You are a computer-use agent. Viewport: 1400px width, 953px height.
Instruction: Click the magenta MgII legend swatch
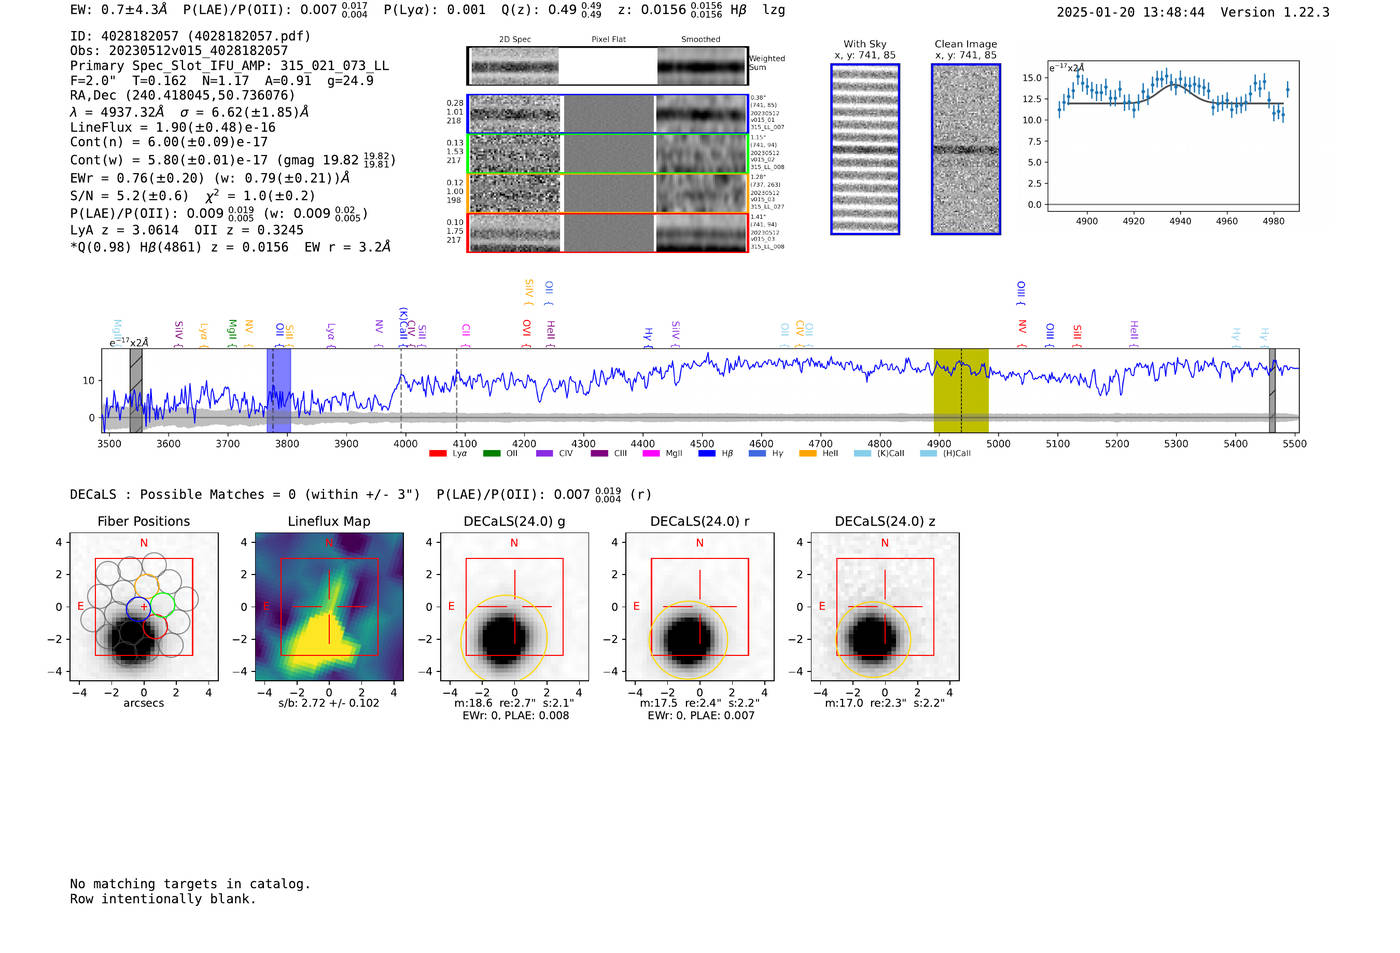(x=651, y=454)
